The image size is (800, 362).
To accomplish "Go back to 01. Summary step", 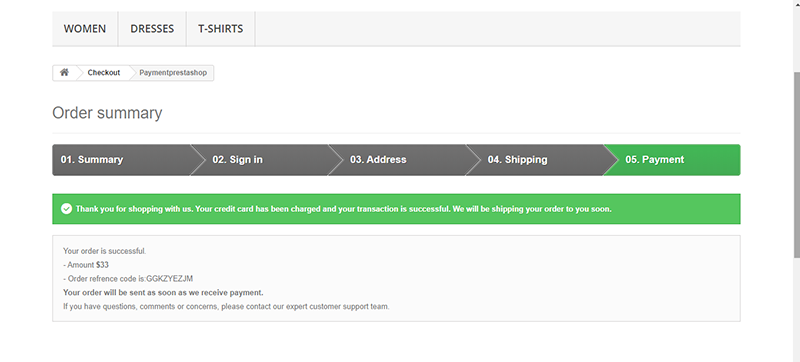I will tap(121, 160).
